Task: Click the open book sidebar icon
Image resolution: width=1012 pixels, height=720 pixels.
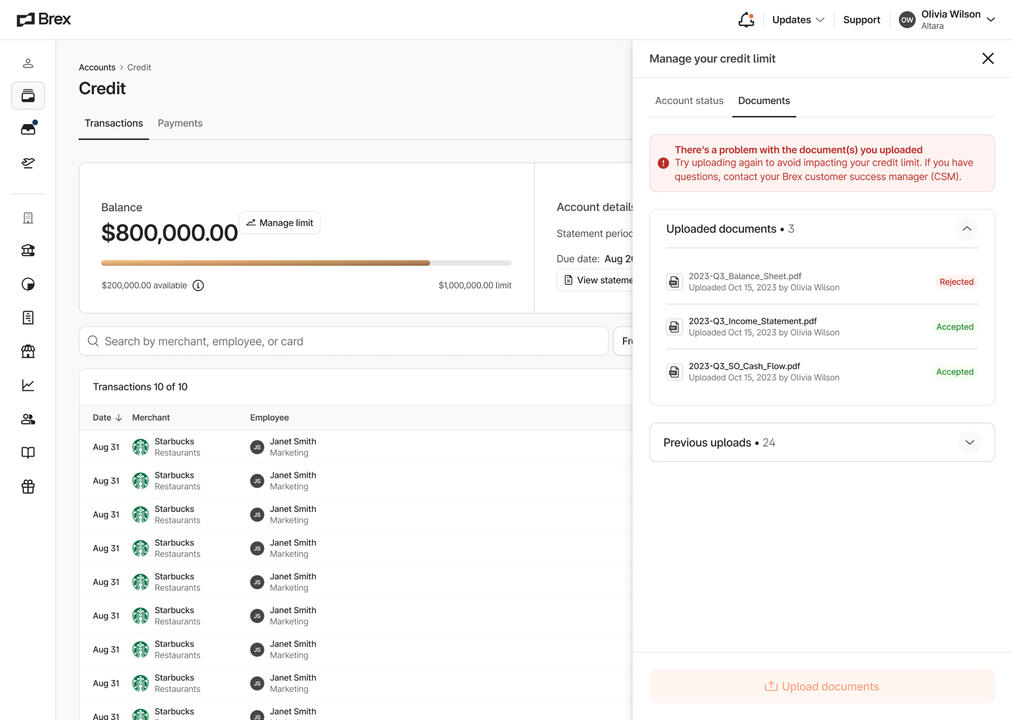Action: 28,453
